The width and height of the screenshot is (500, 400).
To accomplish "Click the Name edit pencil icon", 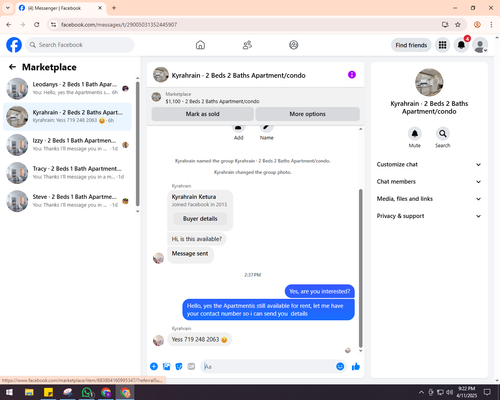I will [x=267, y=127].
